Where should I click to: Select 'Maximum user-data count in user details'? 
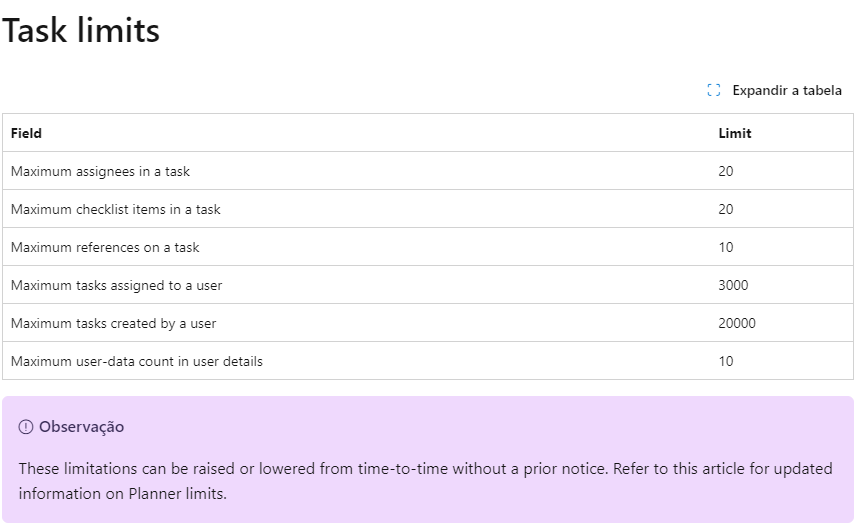[137, 361]
